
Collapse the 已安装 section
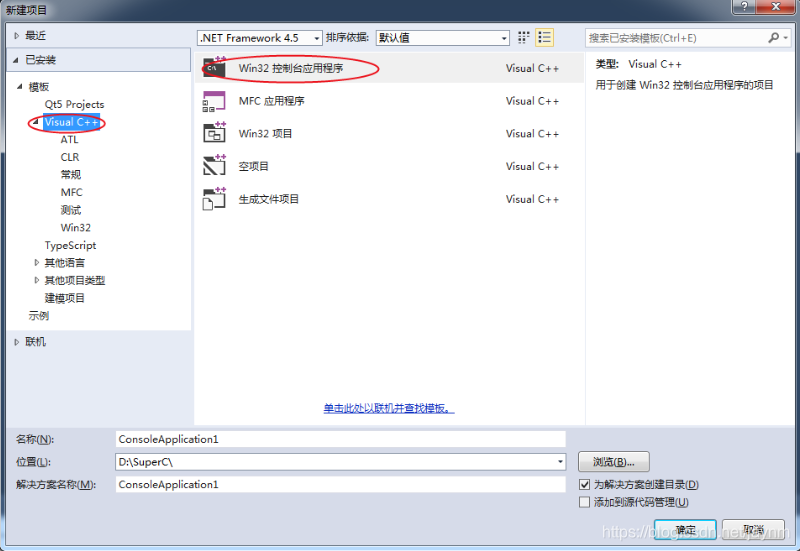pos(16,60)
